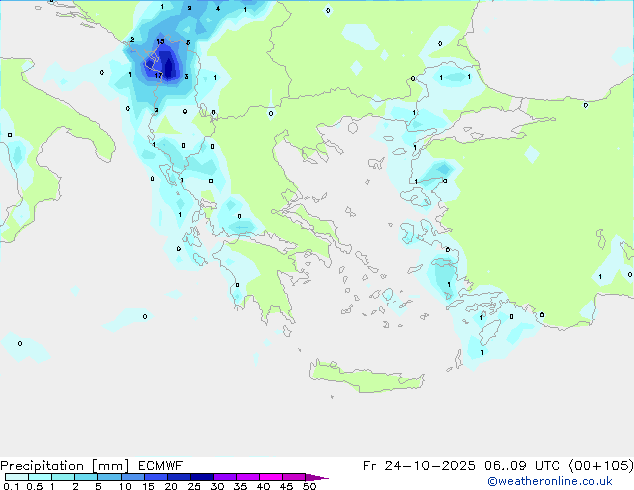Select the 'ECMWF' model label
The image size is (634, 490).
point(161,466)
